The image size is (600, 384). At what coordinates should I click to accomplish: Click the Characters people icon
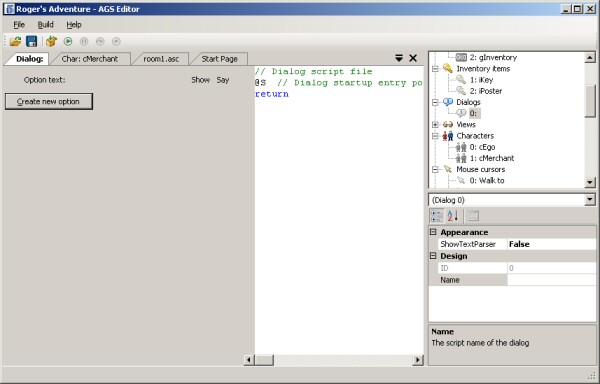(x=448, y=136)
